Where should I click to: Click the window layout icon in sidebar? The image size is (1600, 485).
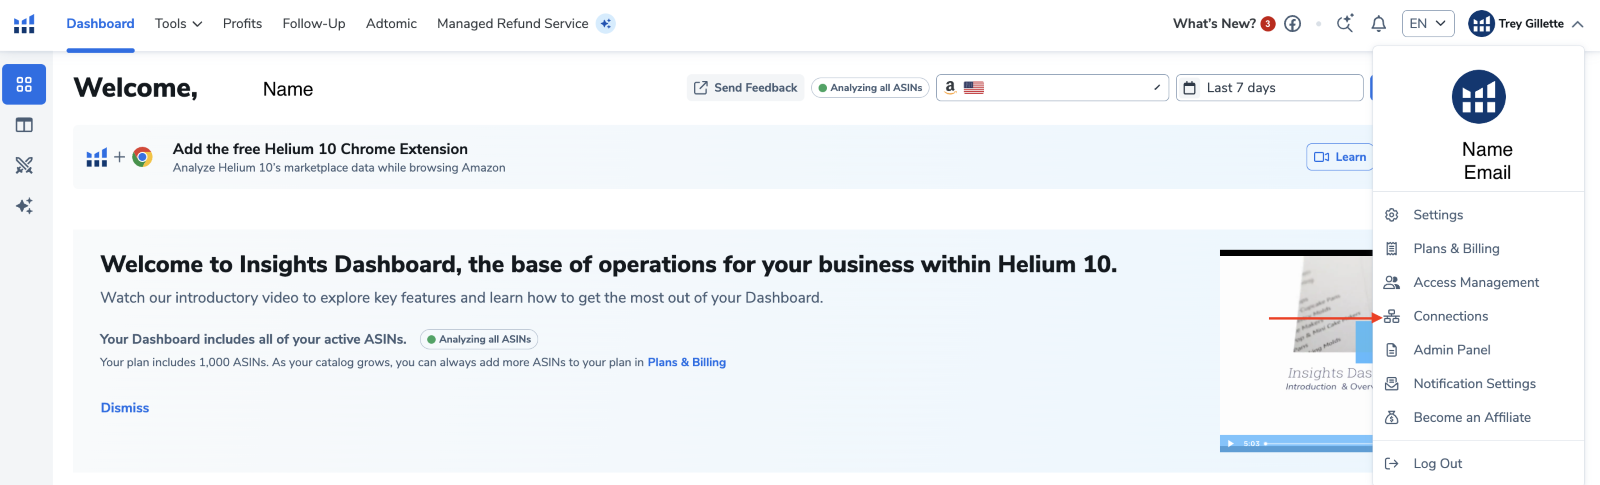(24, 125)
